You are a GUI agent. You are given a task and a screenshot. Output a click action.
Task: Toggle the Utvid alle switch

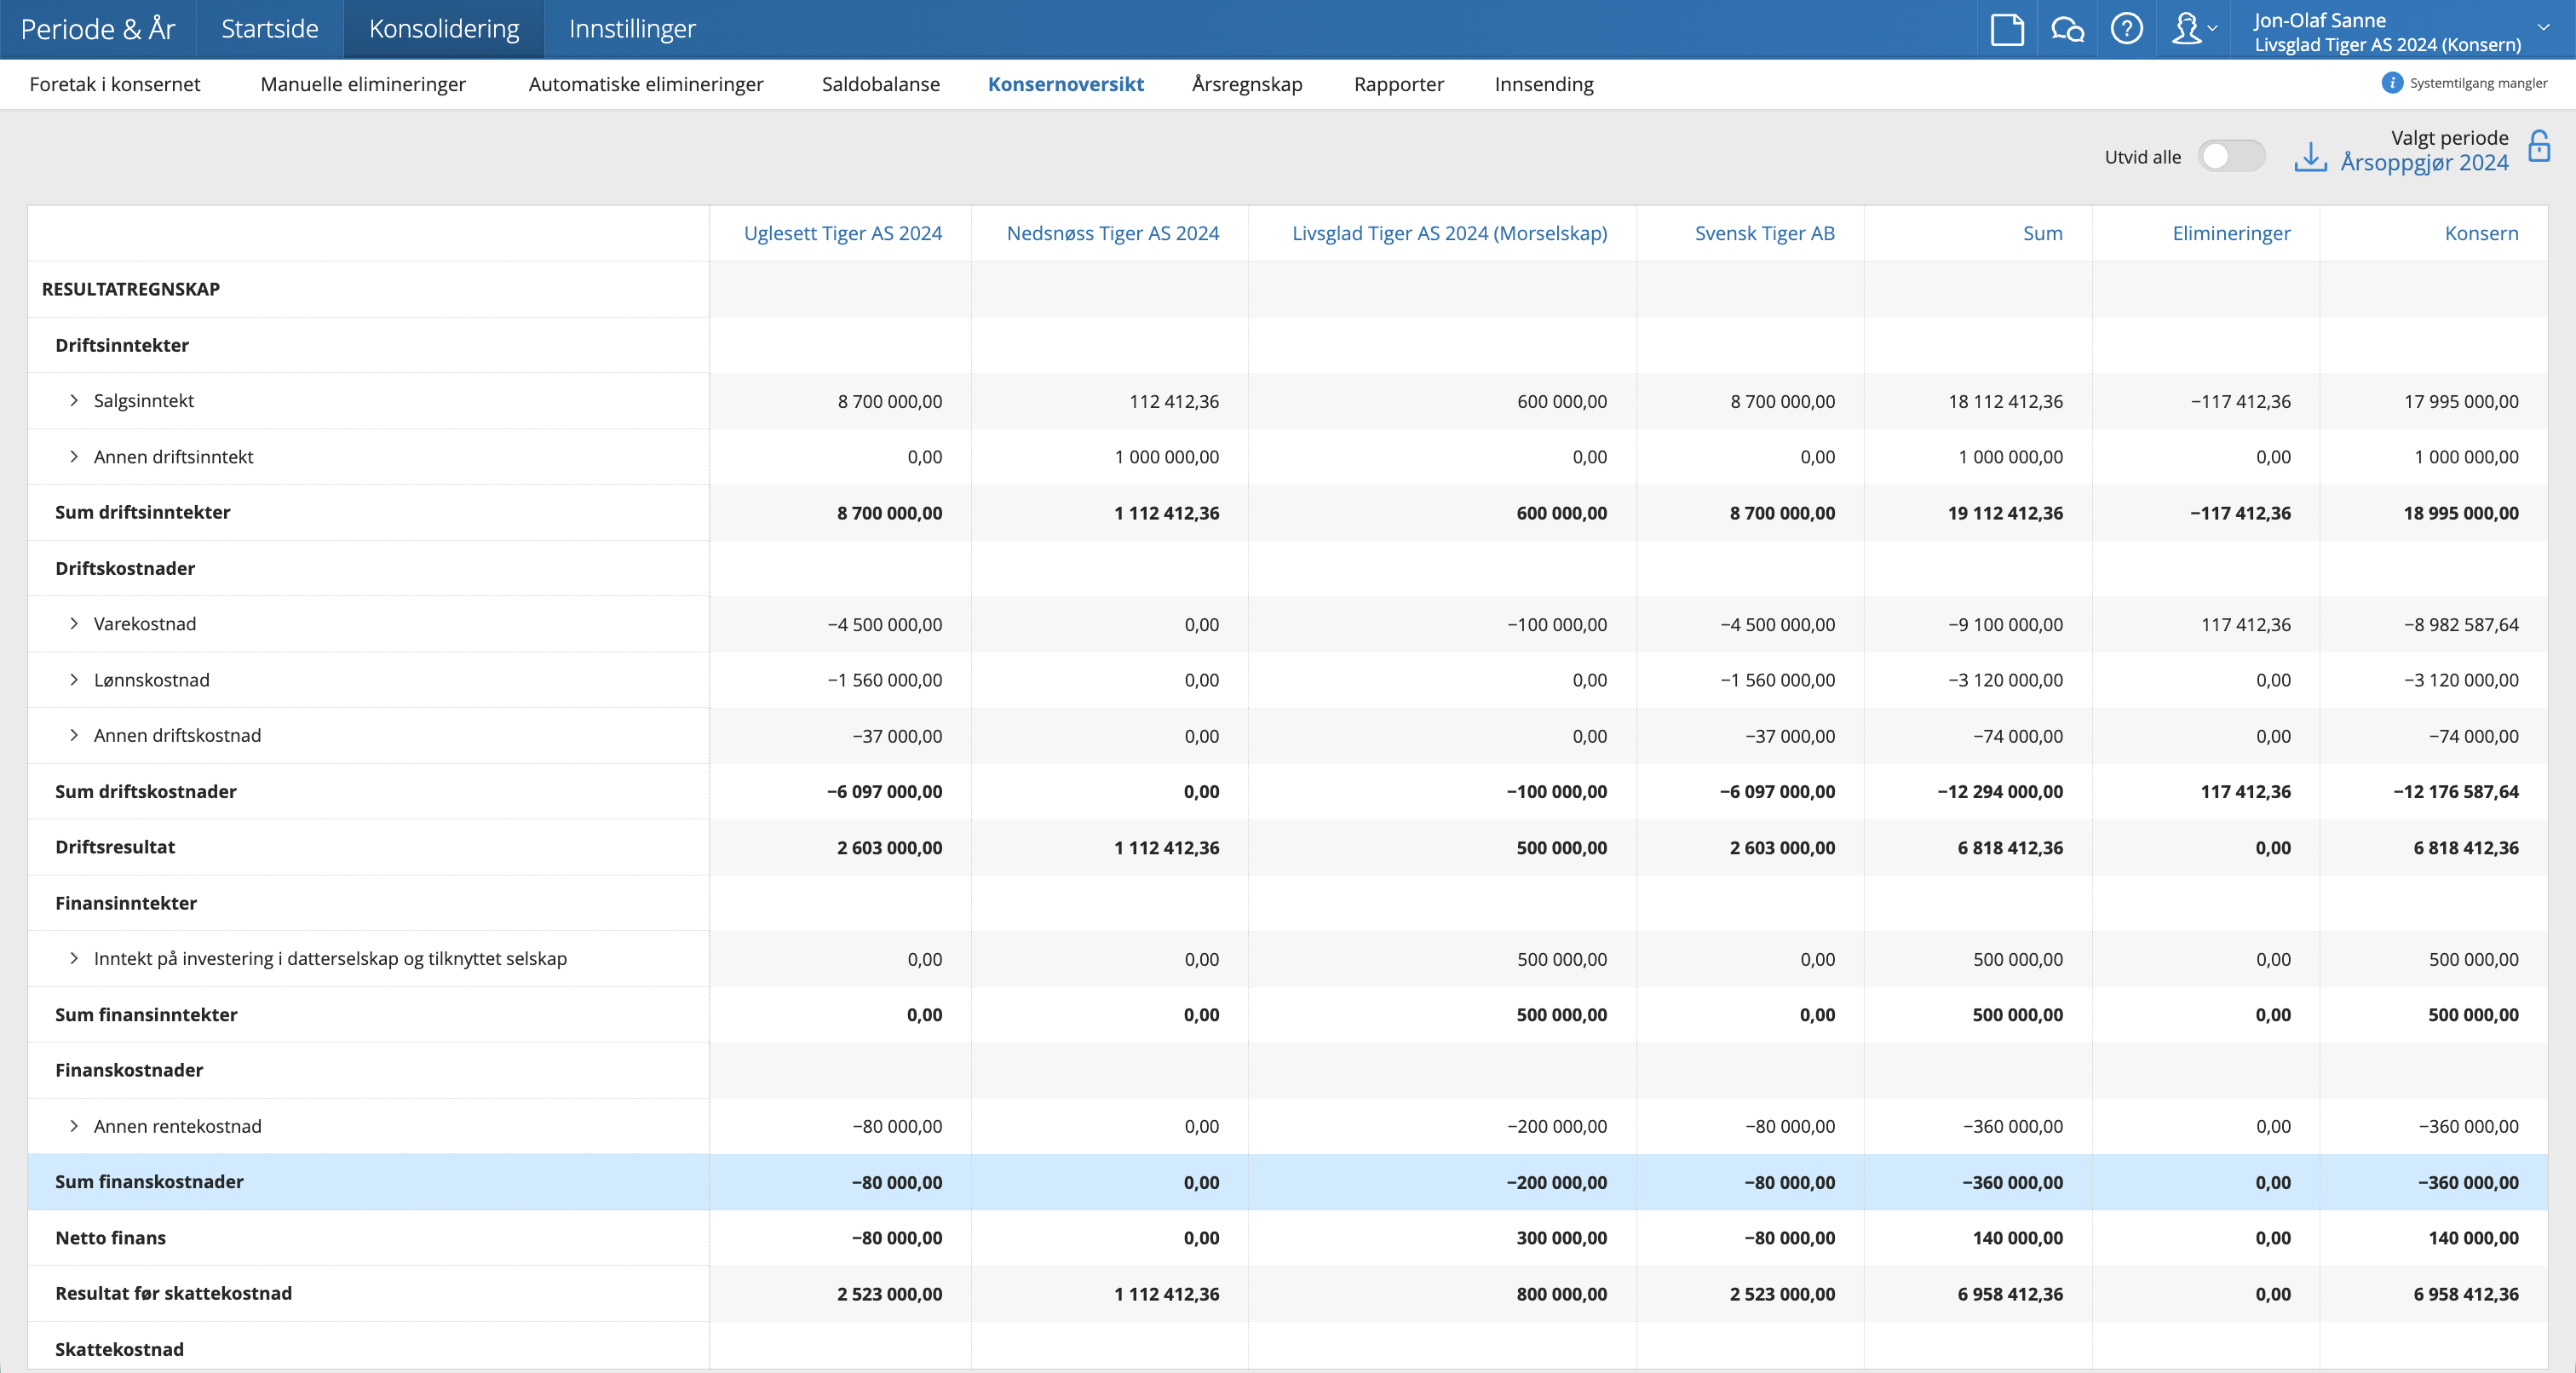[2231, 156]
